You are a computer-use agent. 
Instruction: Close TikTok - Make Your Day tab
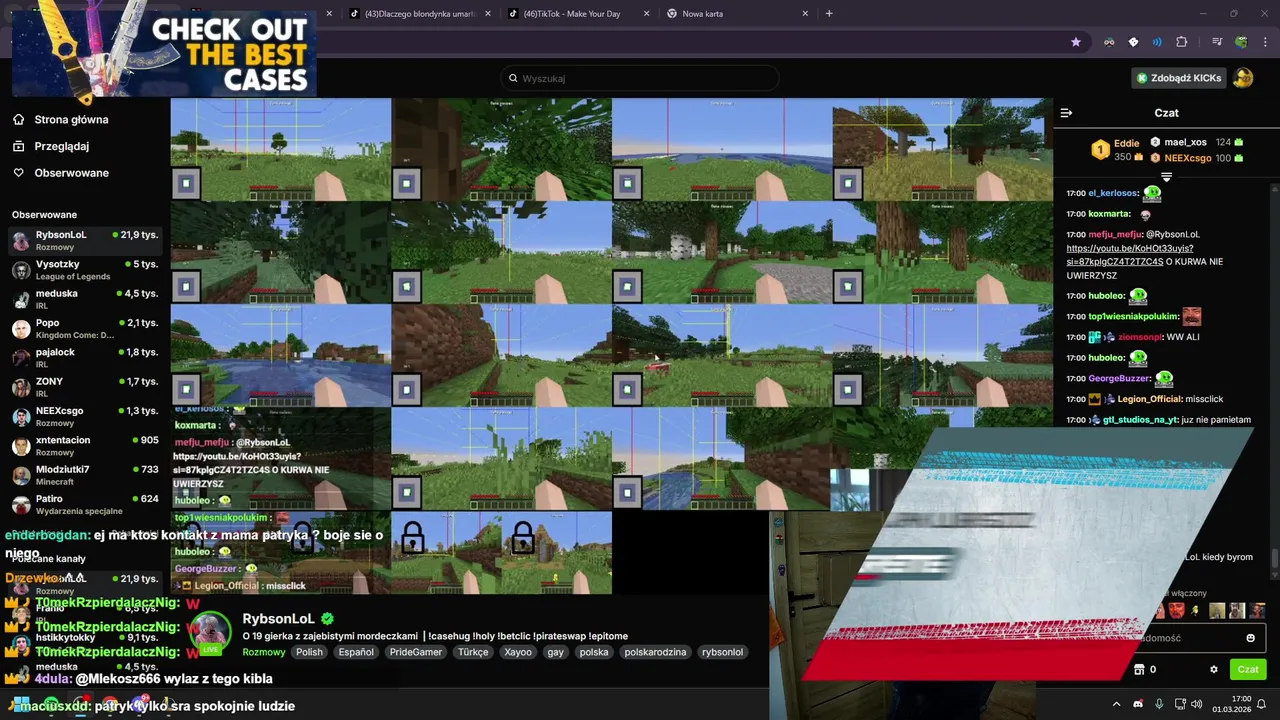coord(646,14)
